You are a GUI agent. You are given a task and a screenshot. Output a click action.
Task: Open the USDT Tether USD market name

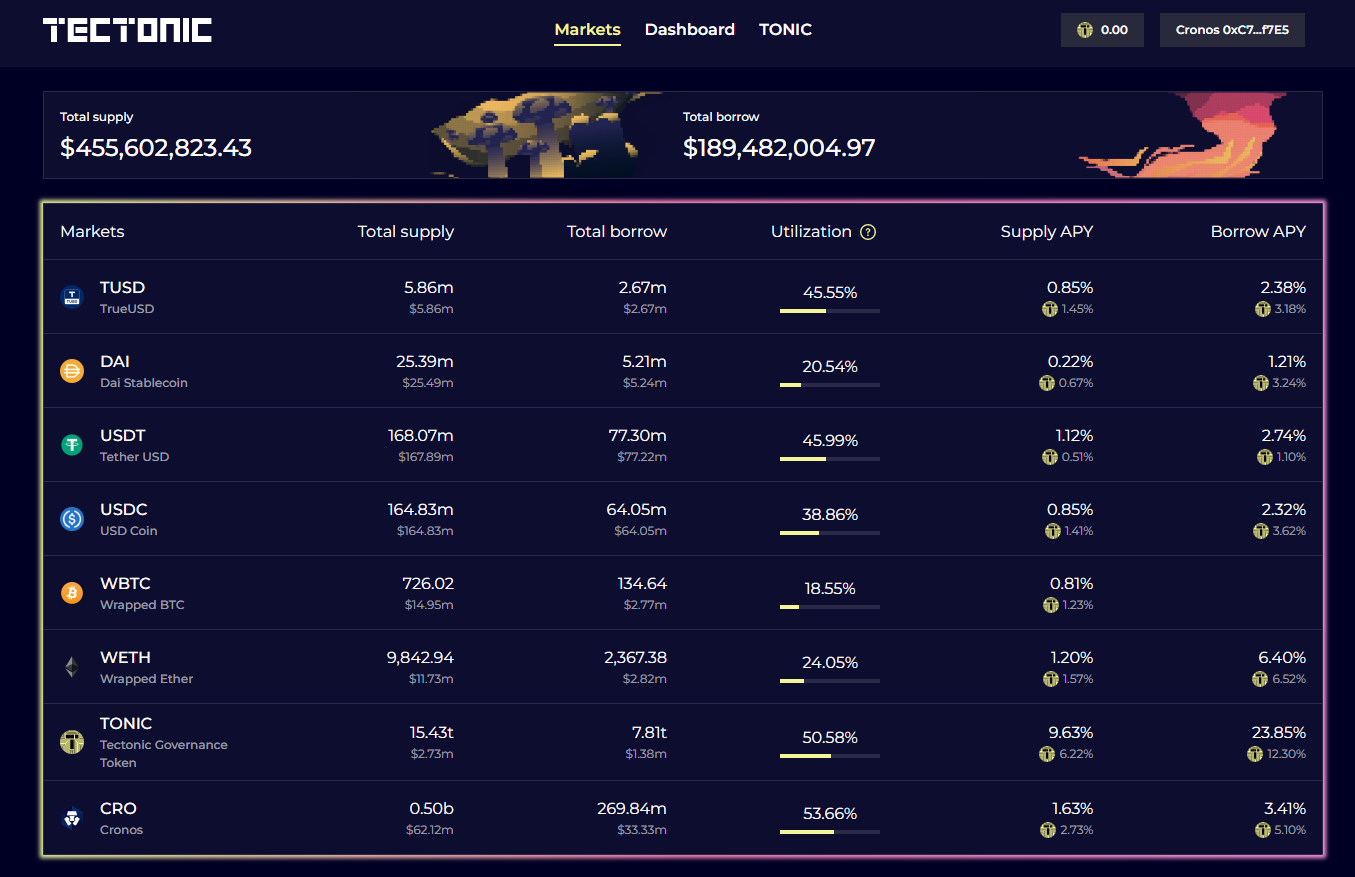coord(135,445)
